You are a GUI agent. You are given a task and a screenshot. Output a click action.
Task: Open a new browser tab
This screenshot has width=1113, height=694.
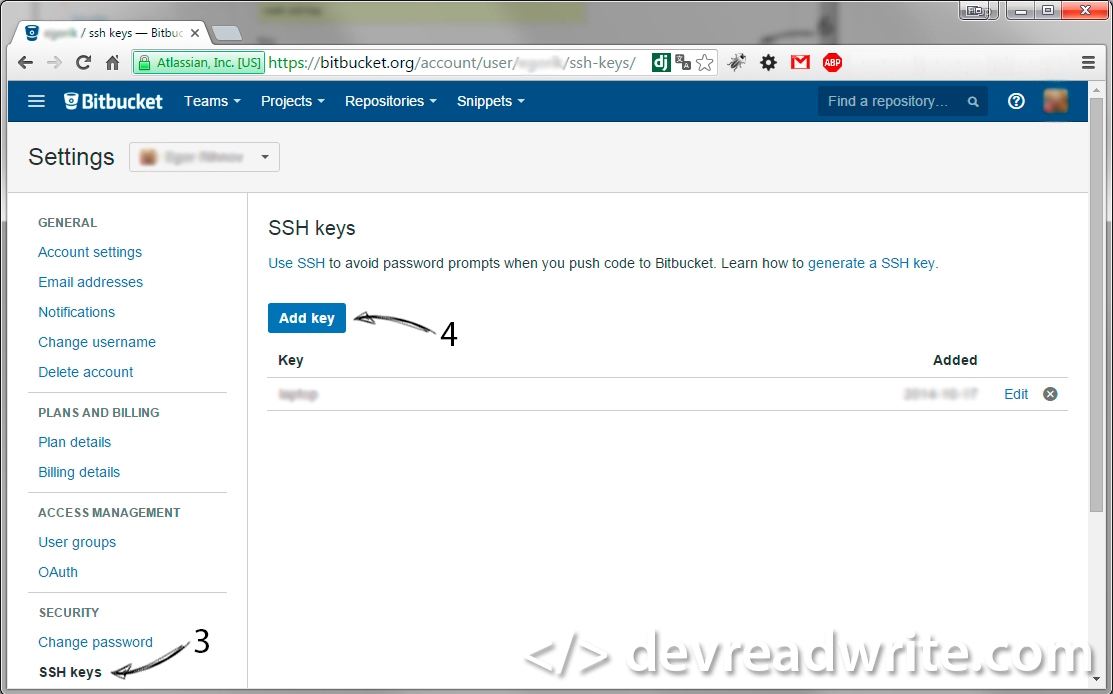[226, 33]
